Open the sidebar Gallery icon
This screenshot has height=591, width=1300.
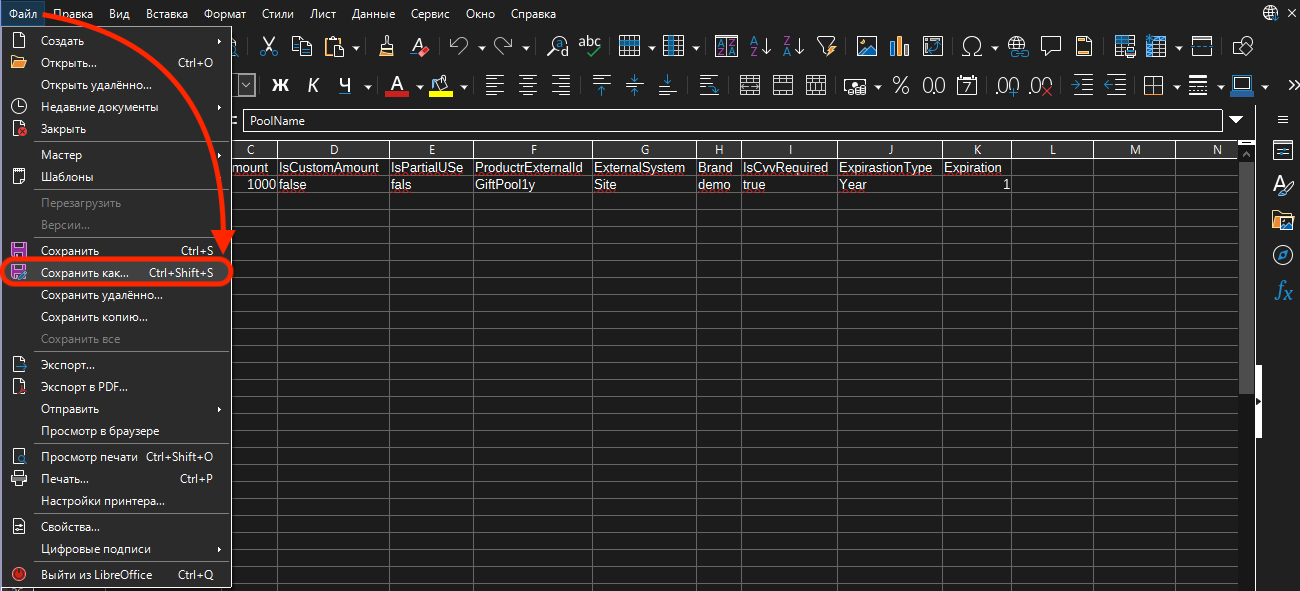click(1283, 220)
